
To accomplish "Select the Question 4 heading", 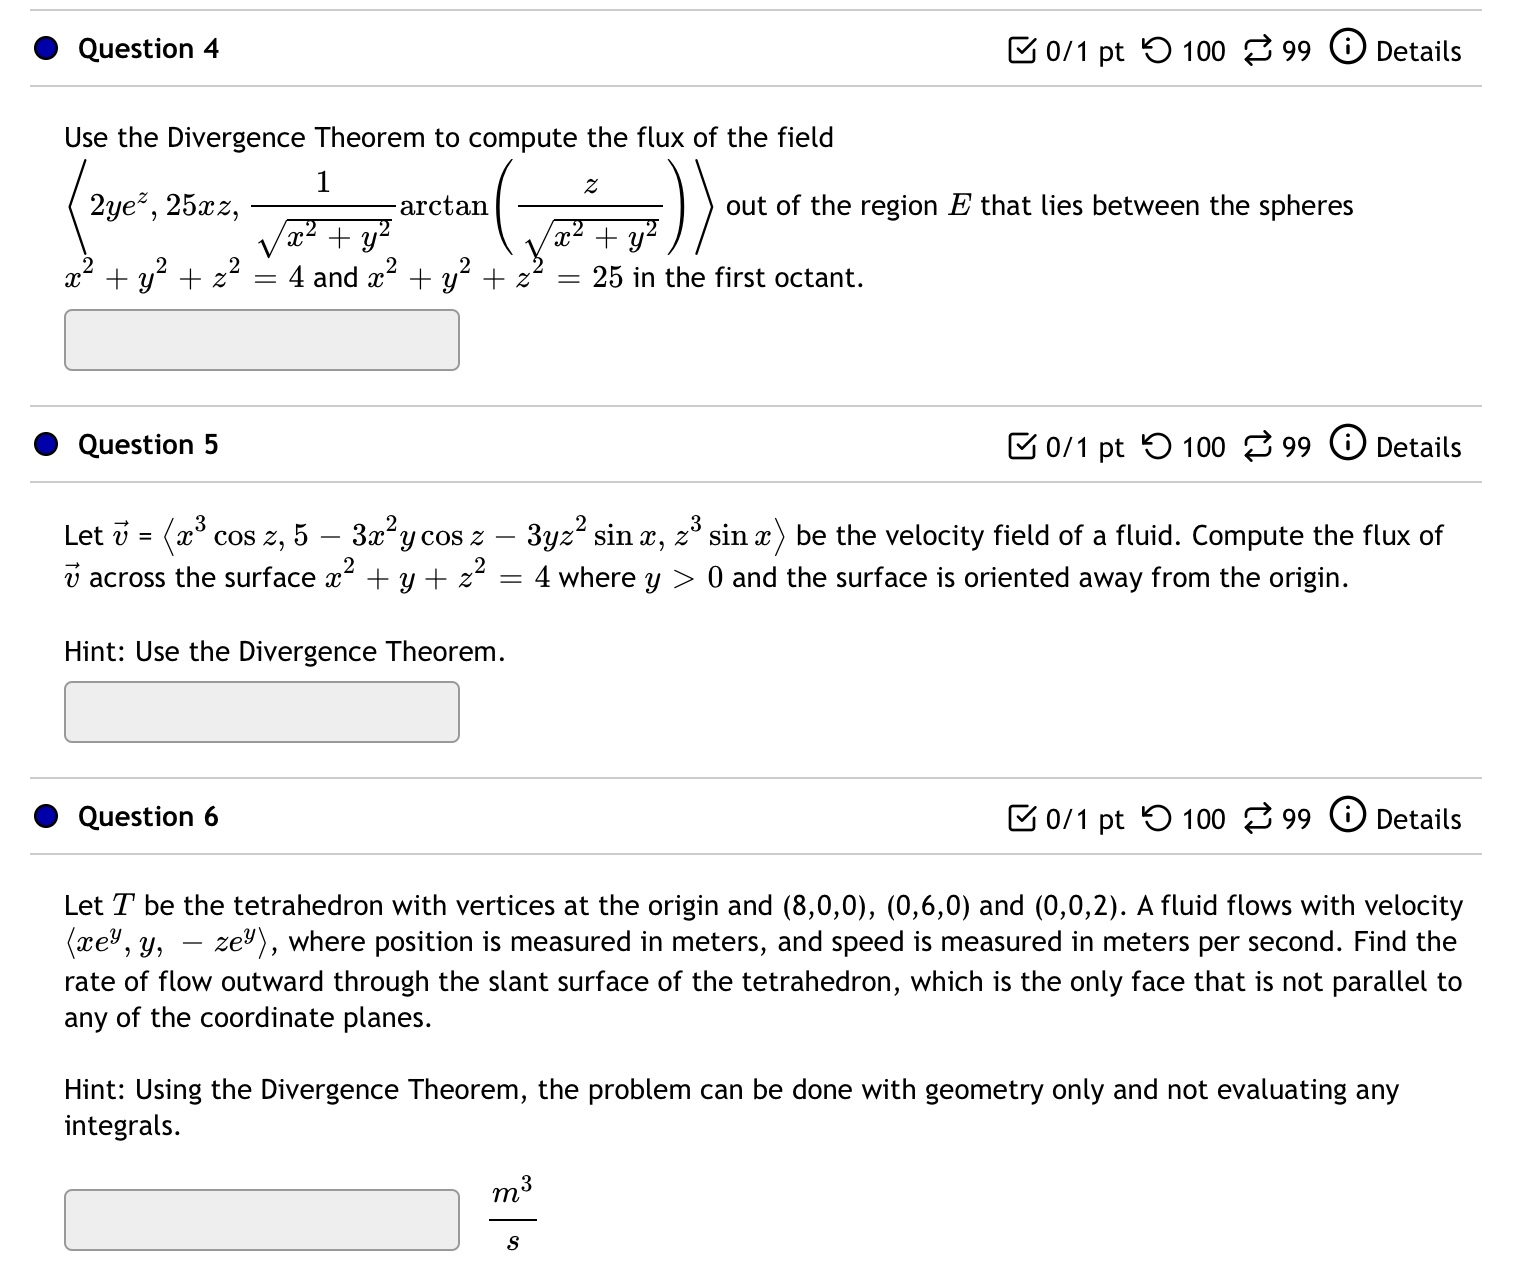I will point(147,49).
